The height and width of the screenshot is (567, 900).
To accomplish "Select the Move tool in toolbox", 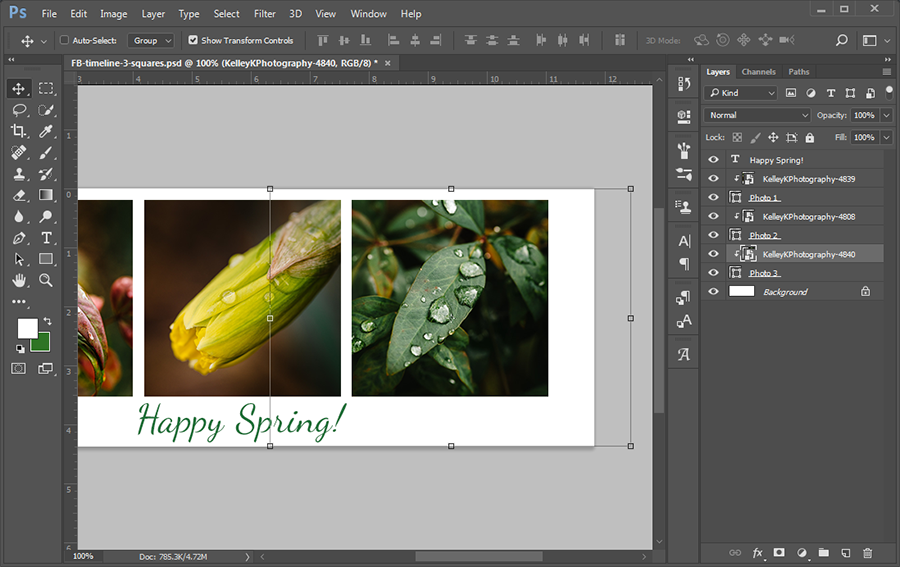I will click(18, 88).
